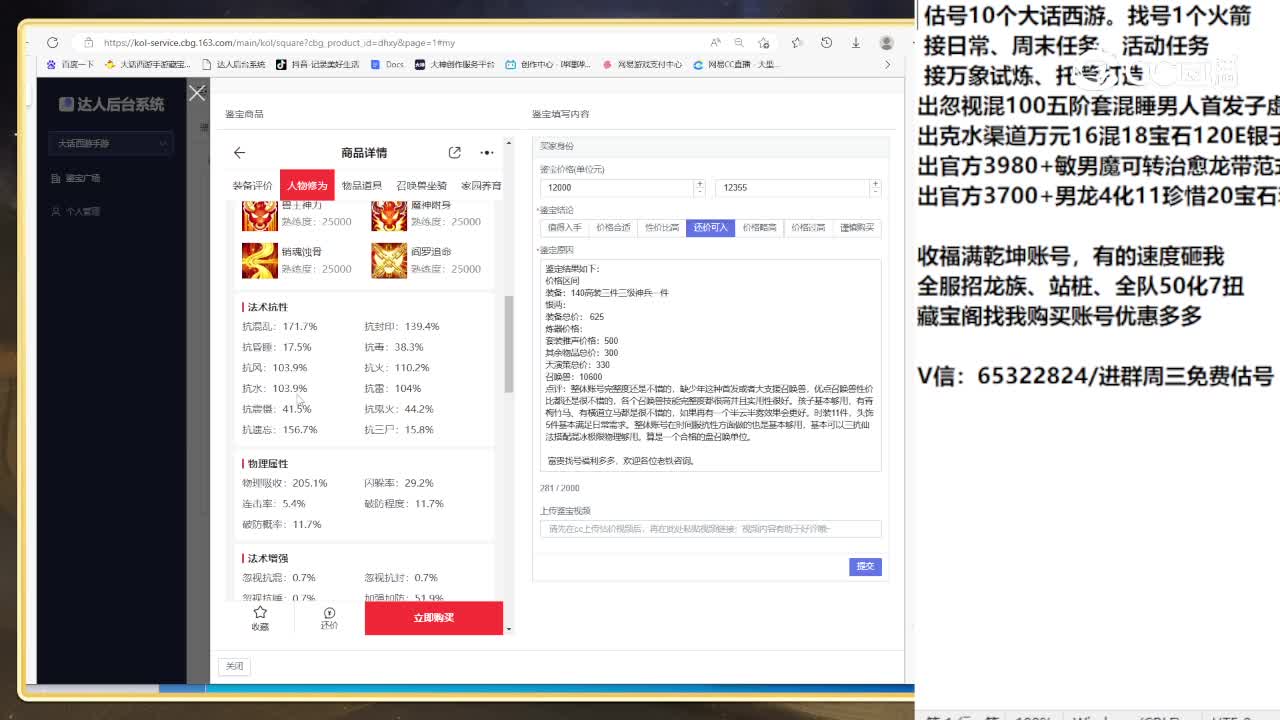1280x720 pixels.
Task: Switch to the 家园养育 tab
Action: (481, 186)
